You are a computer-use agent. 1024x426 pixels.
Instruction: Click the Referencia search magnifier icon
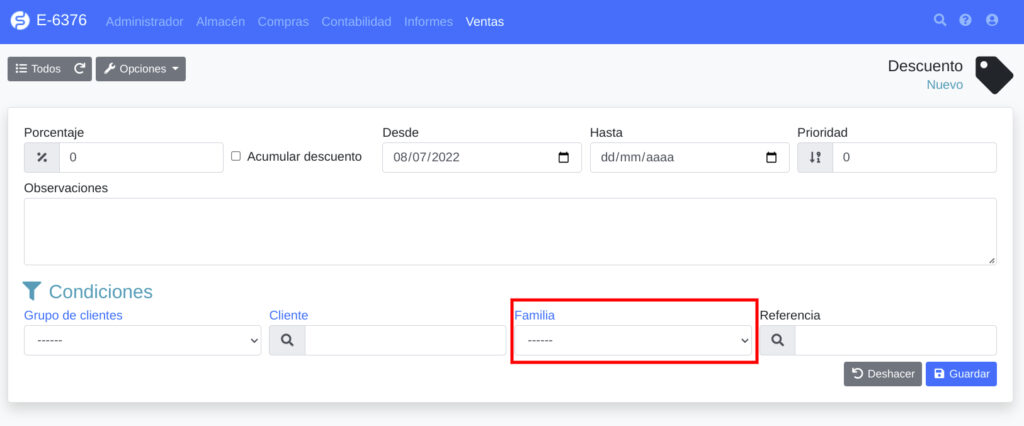(777, 341)
